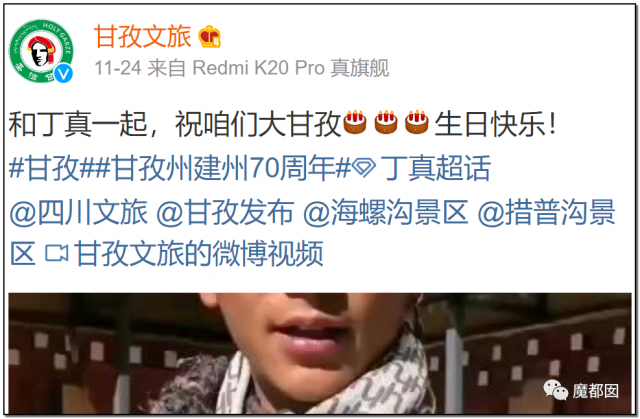Click the first birthday cake emoji
This screenshot has width=640, height=419.
[355, 122]
